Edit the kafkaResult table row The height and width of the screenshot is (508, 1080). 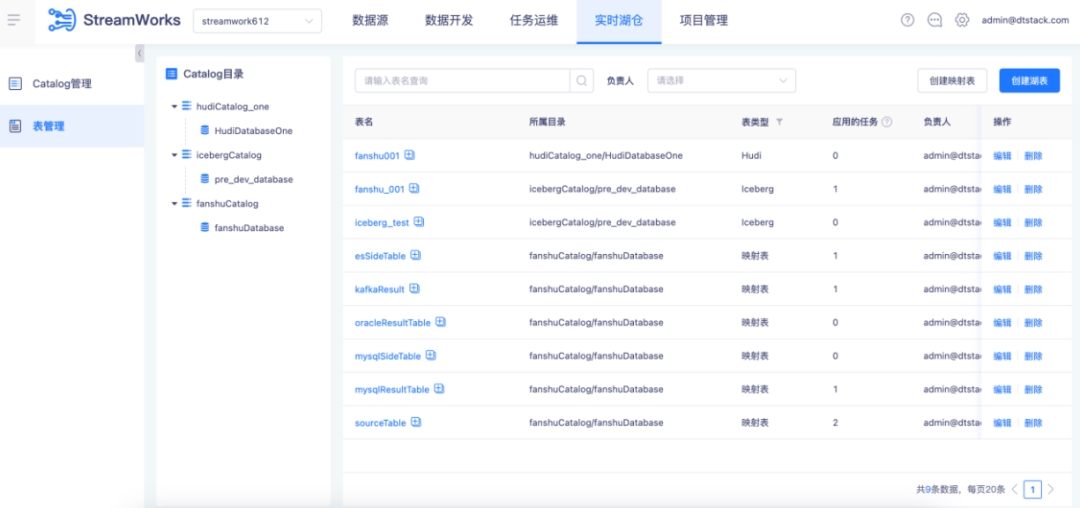(1002, 289)
